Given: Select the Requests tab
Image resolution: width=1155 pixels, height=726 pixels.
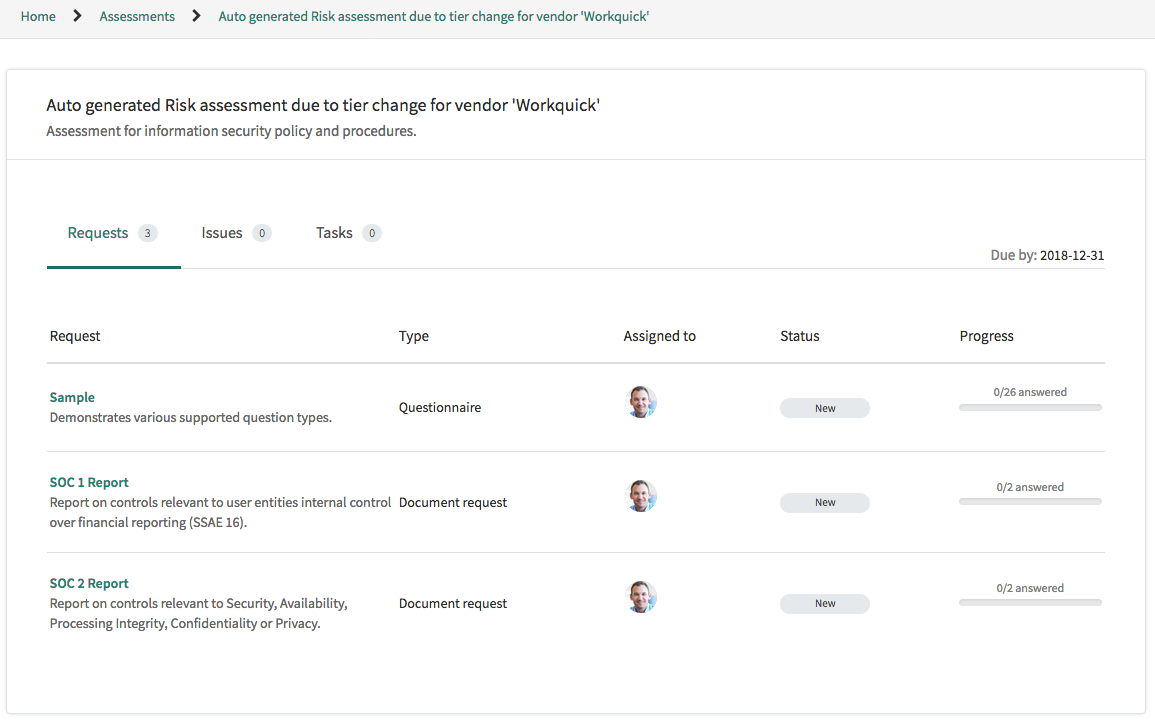Looking at the screenshot, I should (x=113, y=233).
